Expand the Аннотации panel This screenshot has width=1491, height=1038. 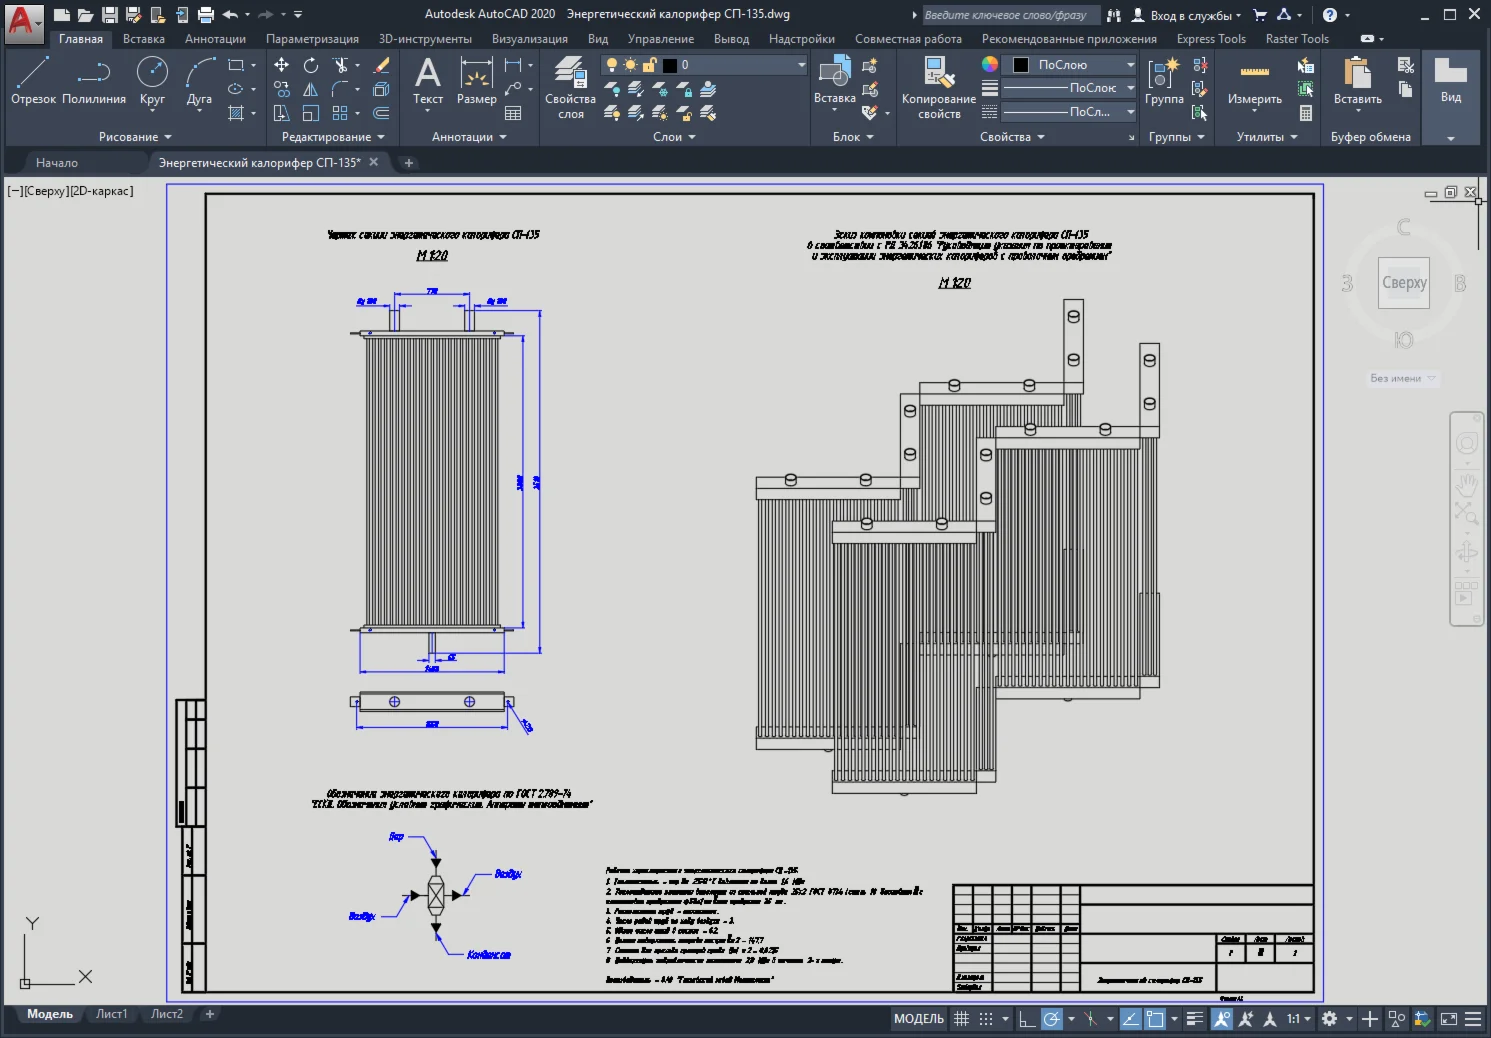pos(469,137)
